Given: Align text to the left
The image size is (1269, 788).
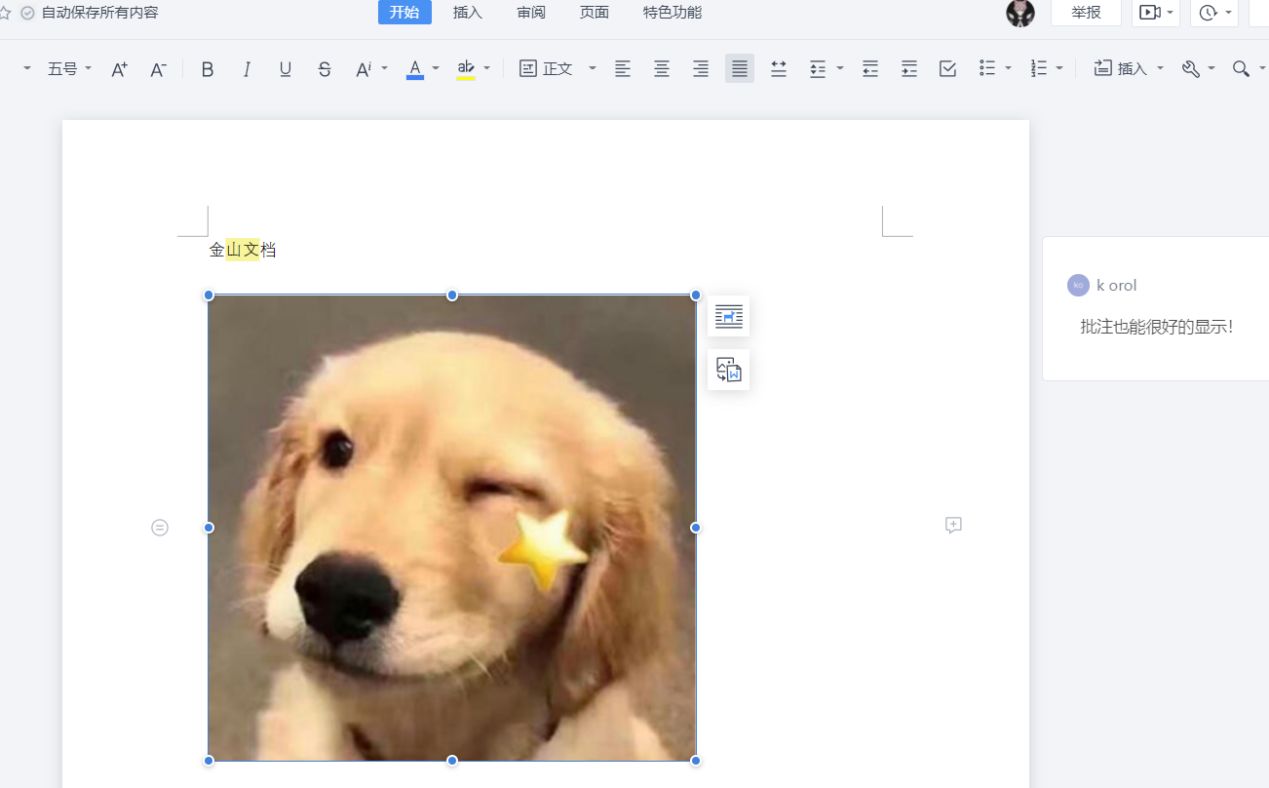Looking at the screenshot, I should pos(622,69).
